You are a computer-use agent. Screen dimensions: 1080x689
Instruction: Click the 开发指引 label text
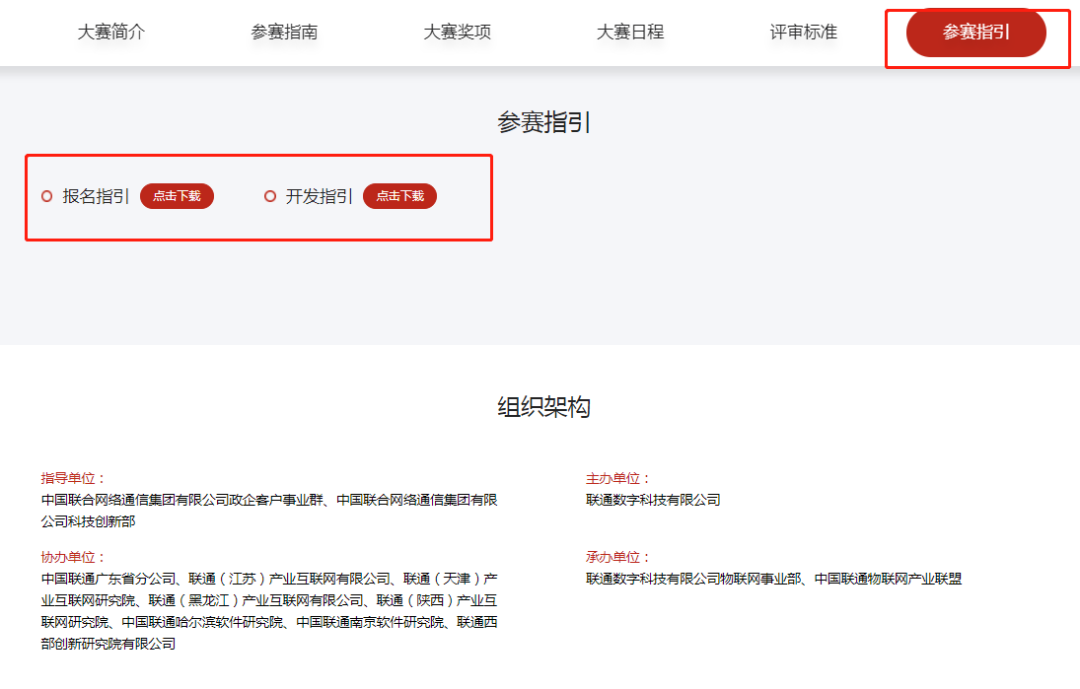(319, 196)
